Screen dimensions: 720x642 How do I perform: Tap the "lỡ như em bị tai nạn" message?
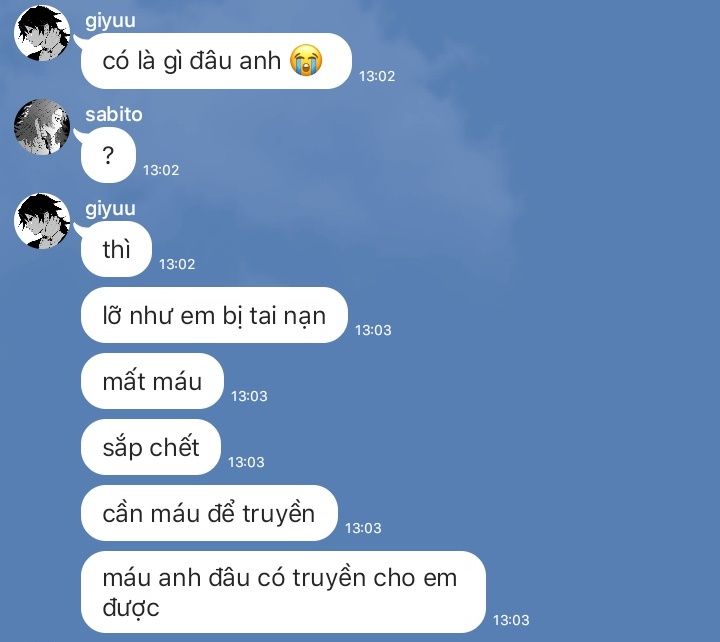214,315
